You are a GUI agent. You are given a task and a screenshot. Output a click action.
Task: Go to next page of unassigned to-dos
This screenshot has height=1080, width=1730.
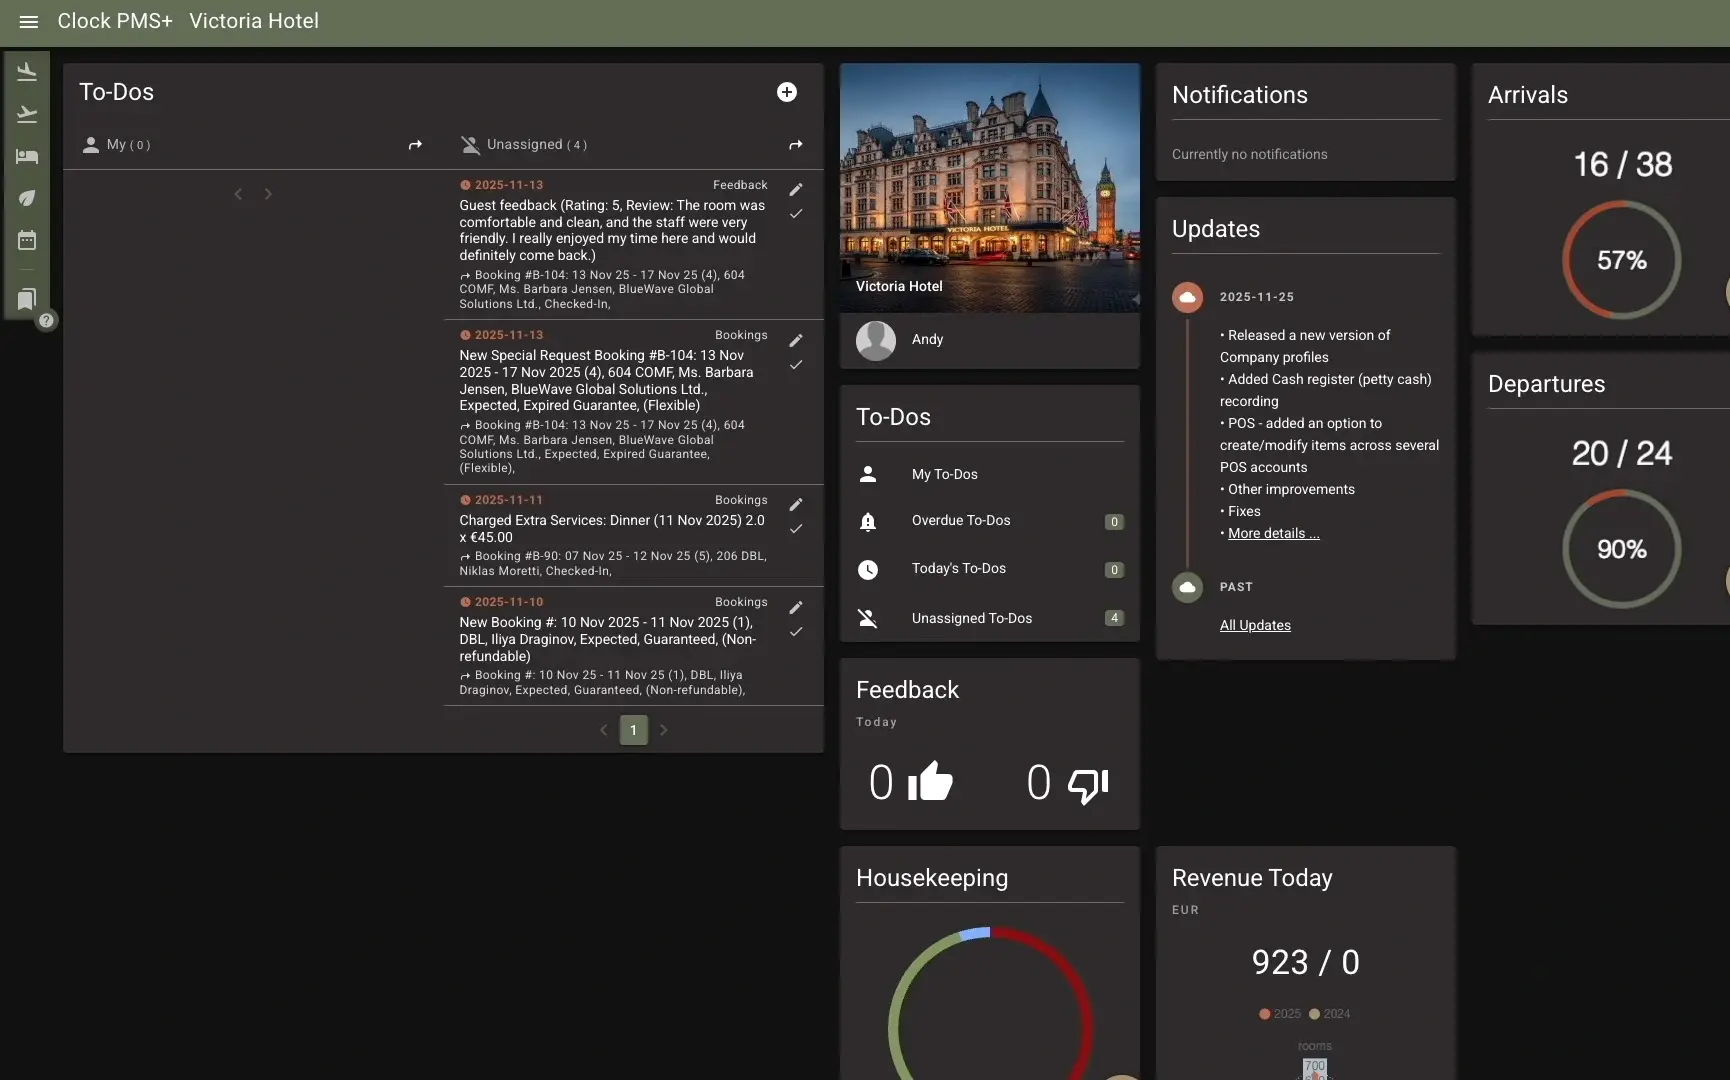coord(664,730)
